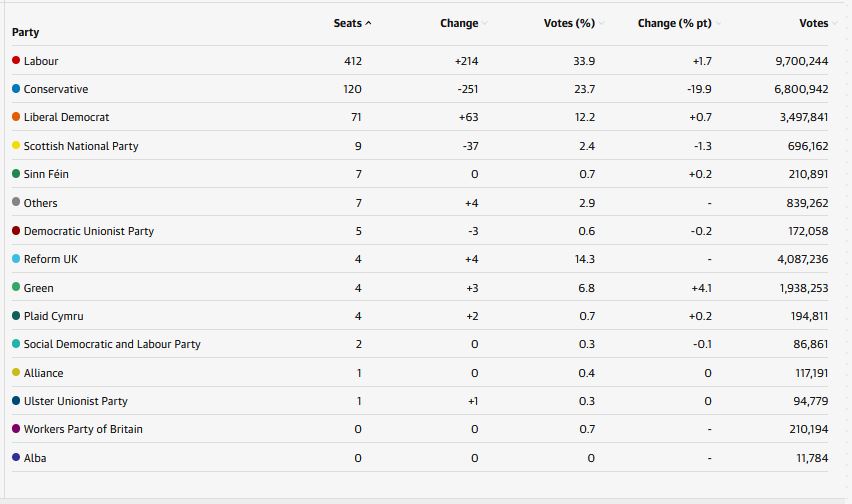Sort table by Votes (%) column
The height and width of the screenshot is (504, 852).
click(569, 24)
